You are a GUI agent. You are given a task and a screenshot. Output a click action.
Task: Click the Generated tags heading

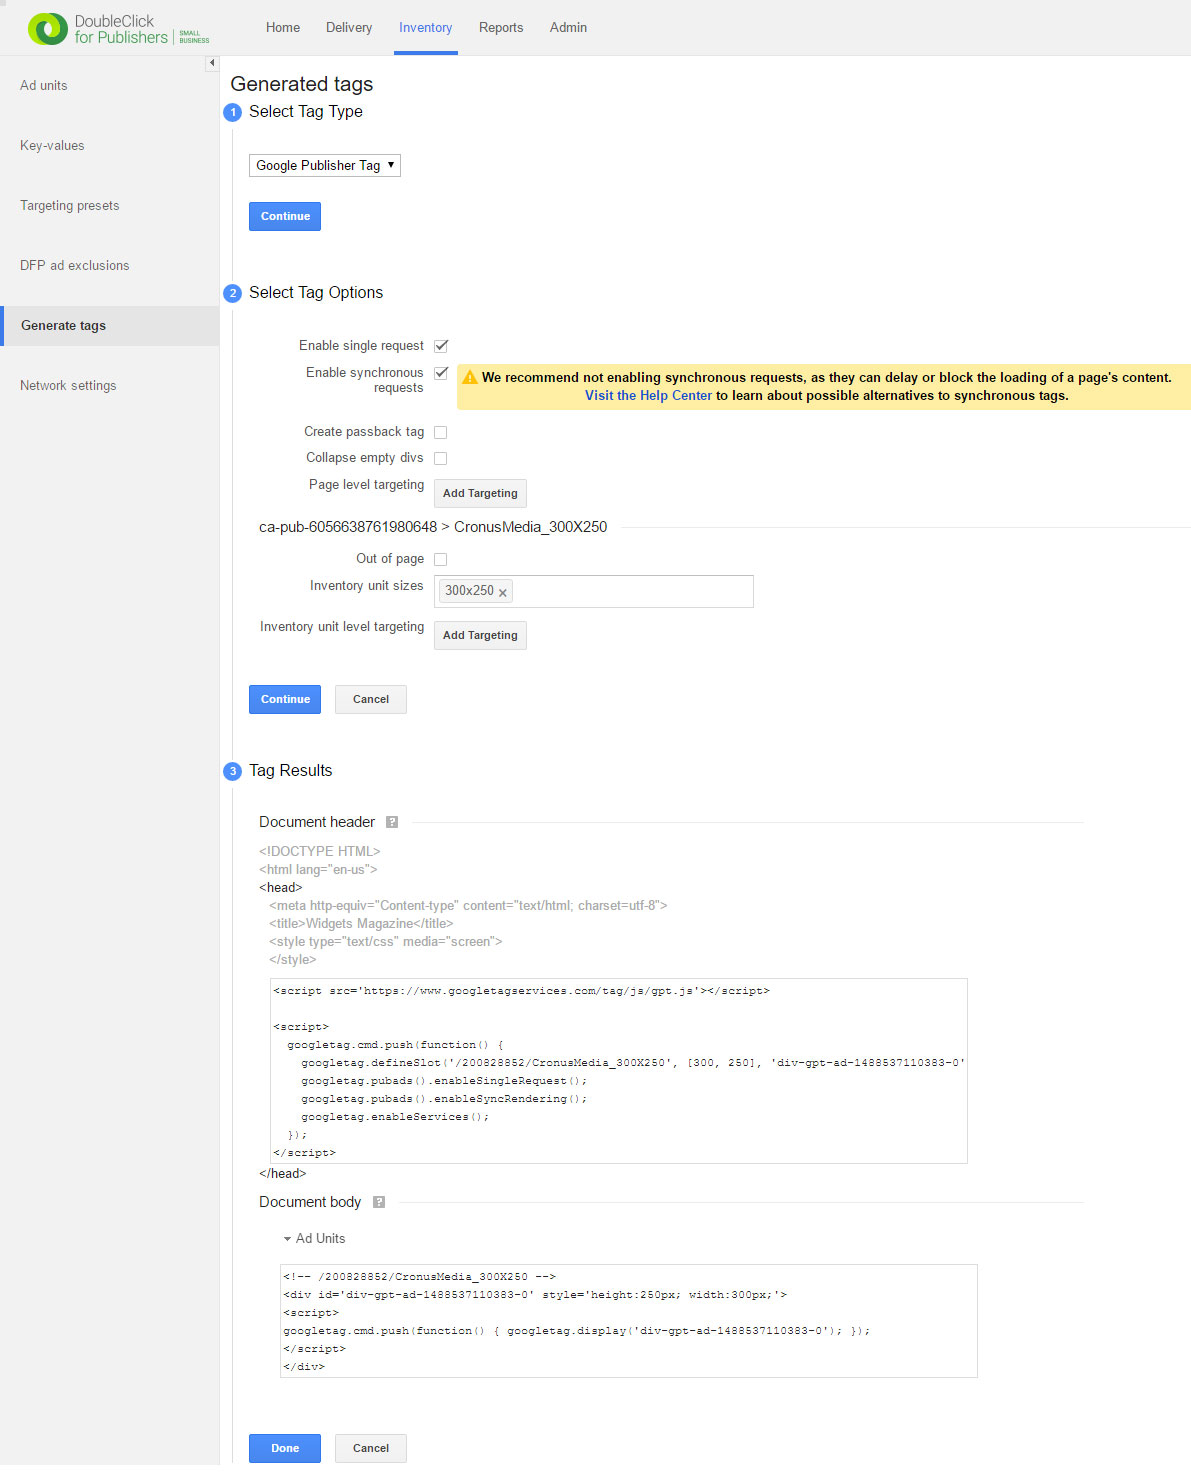pos(302,84)
